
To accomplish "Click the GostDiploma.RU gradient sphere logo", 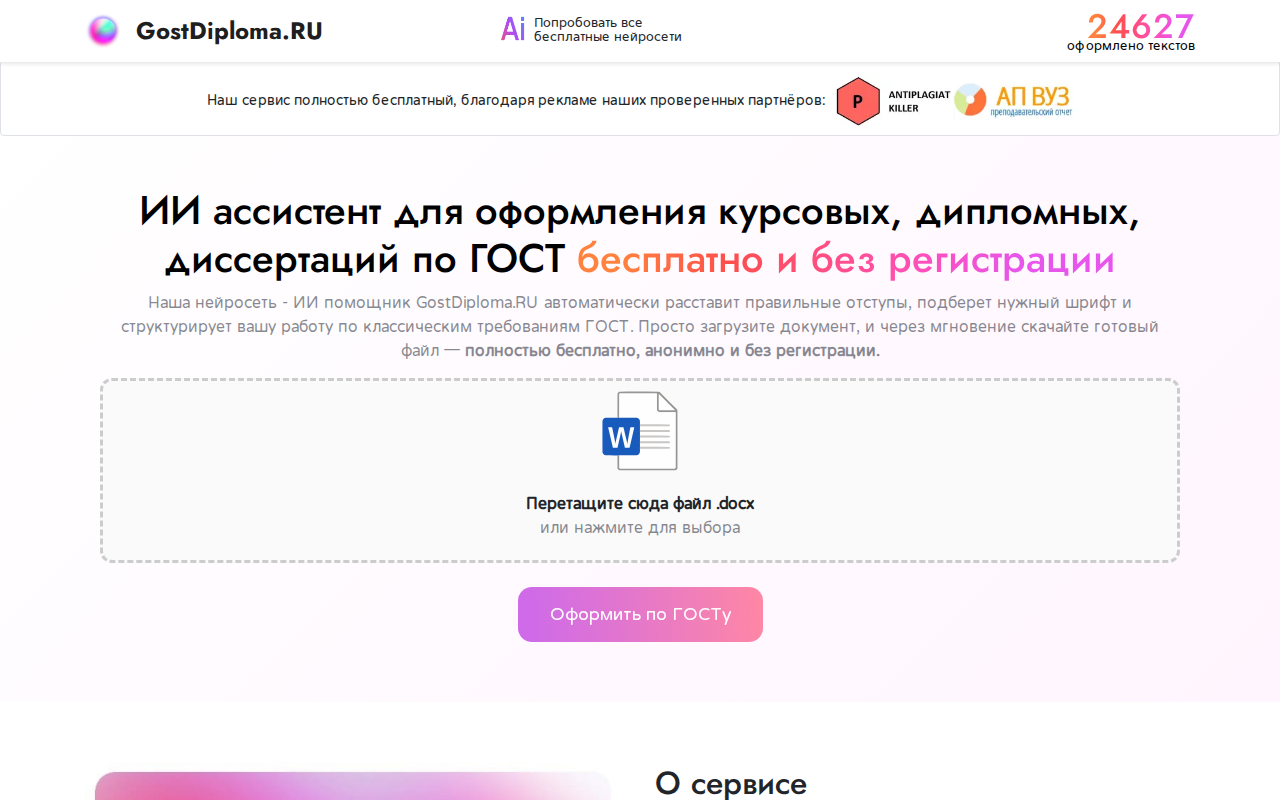I will 103,31.
